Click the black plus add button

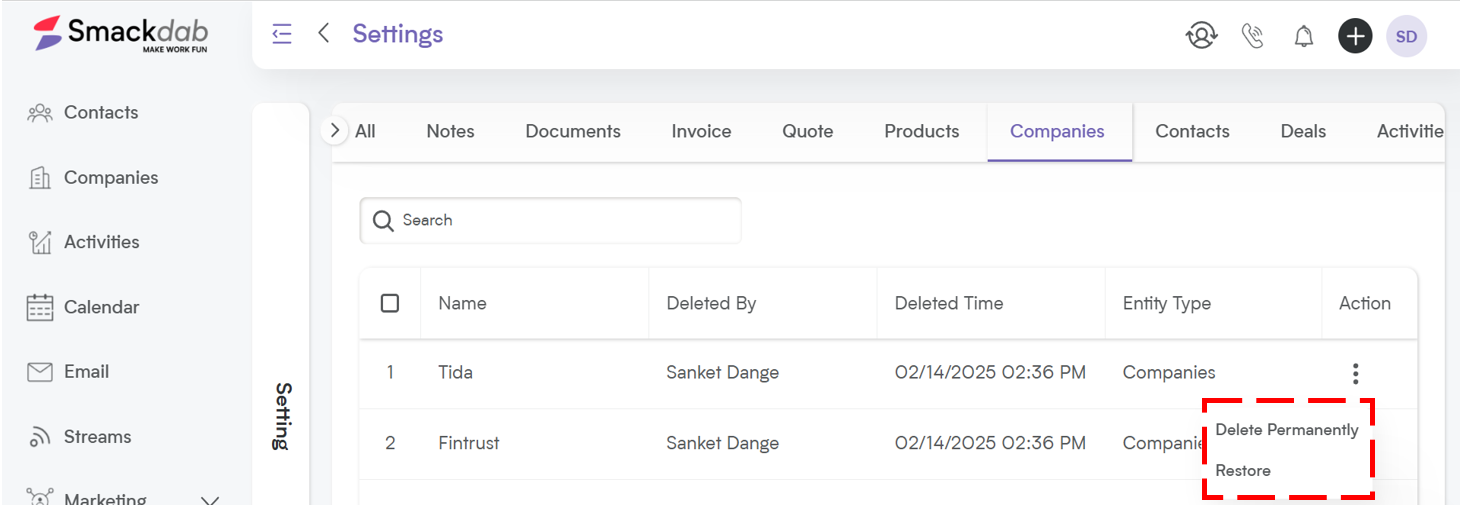[1355, 36]
